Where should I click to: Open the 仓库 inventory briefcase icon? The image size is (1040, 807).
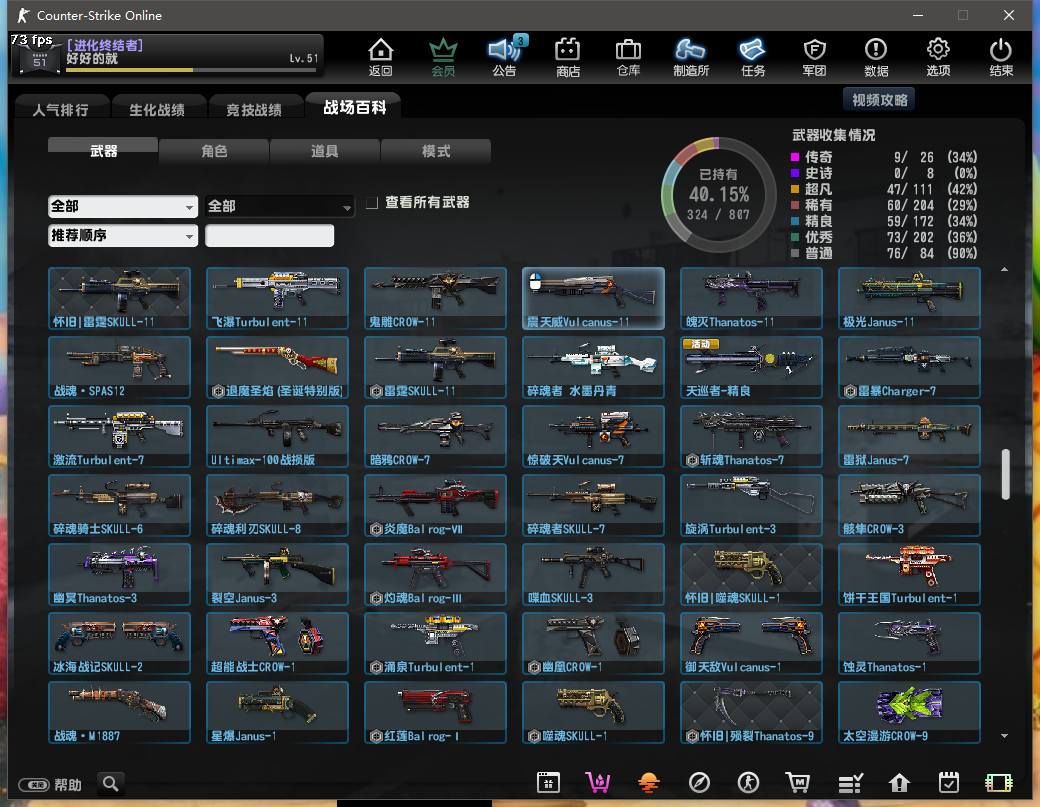pos(628,56)
